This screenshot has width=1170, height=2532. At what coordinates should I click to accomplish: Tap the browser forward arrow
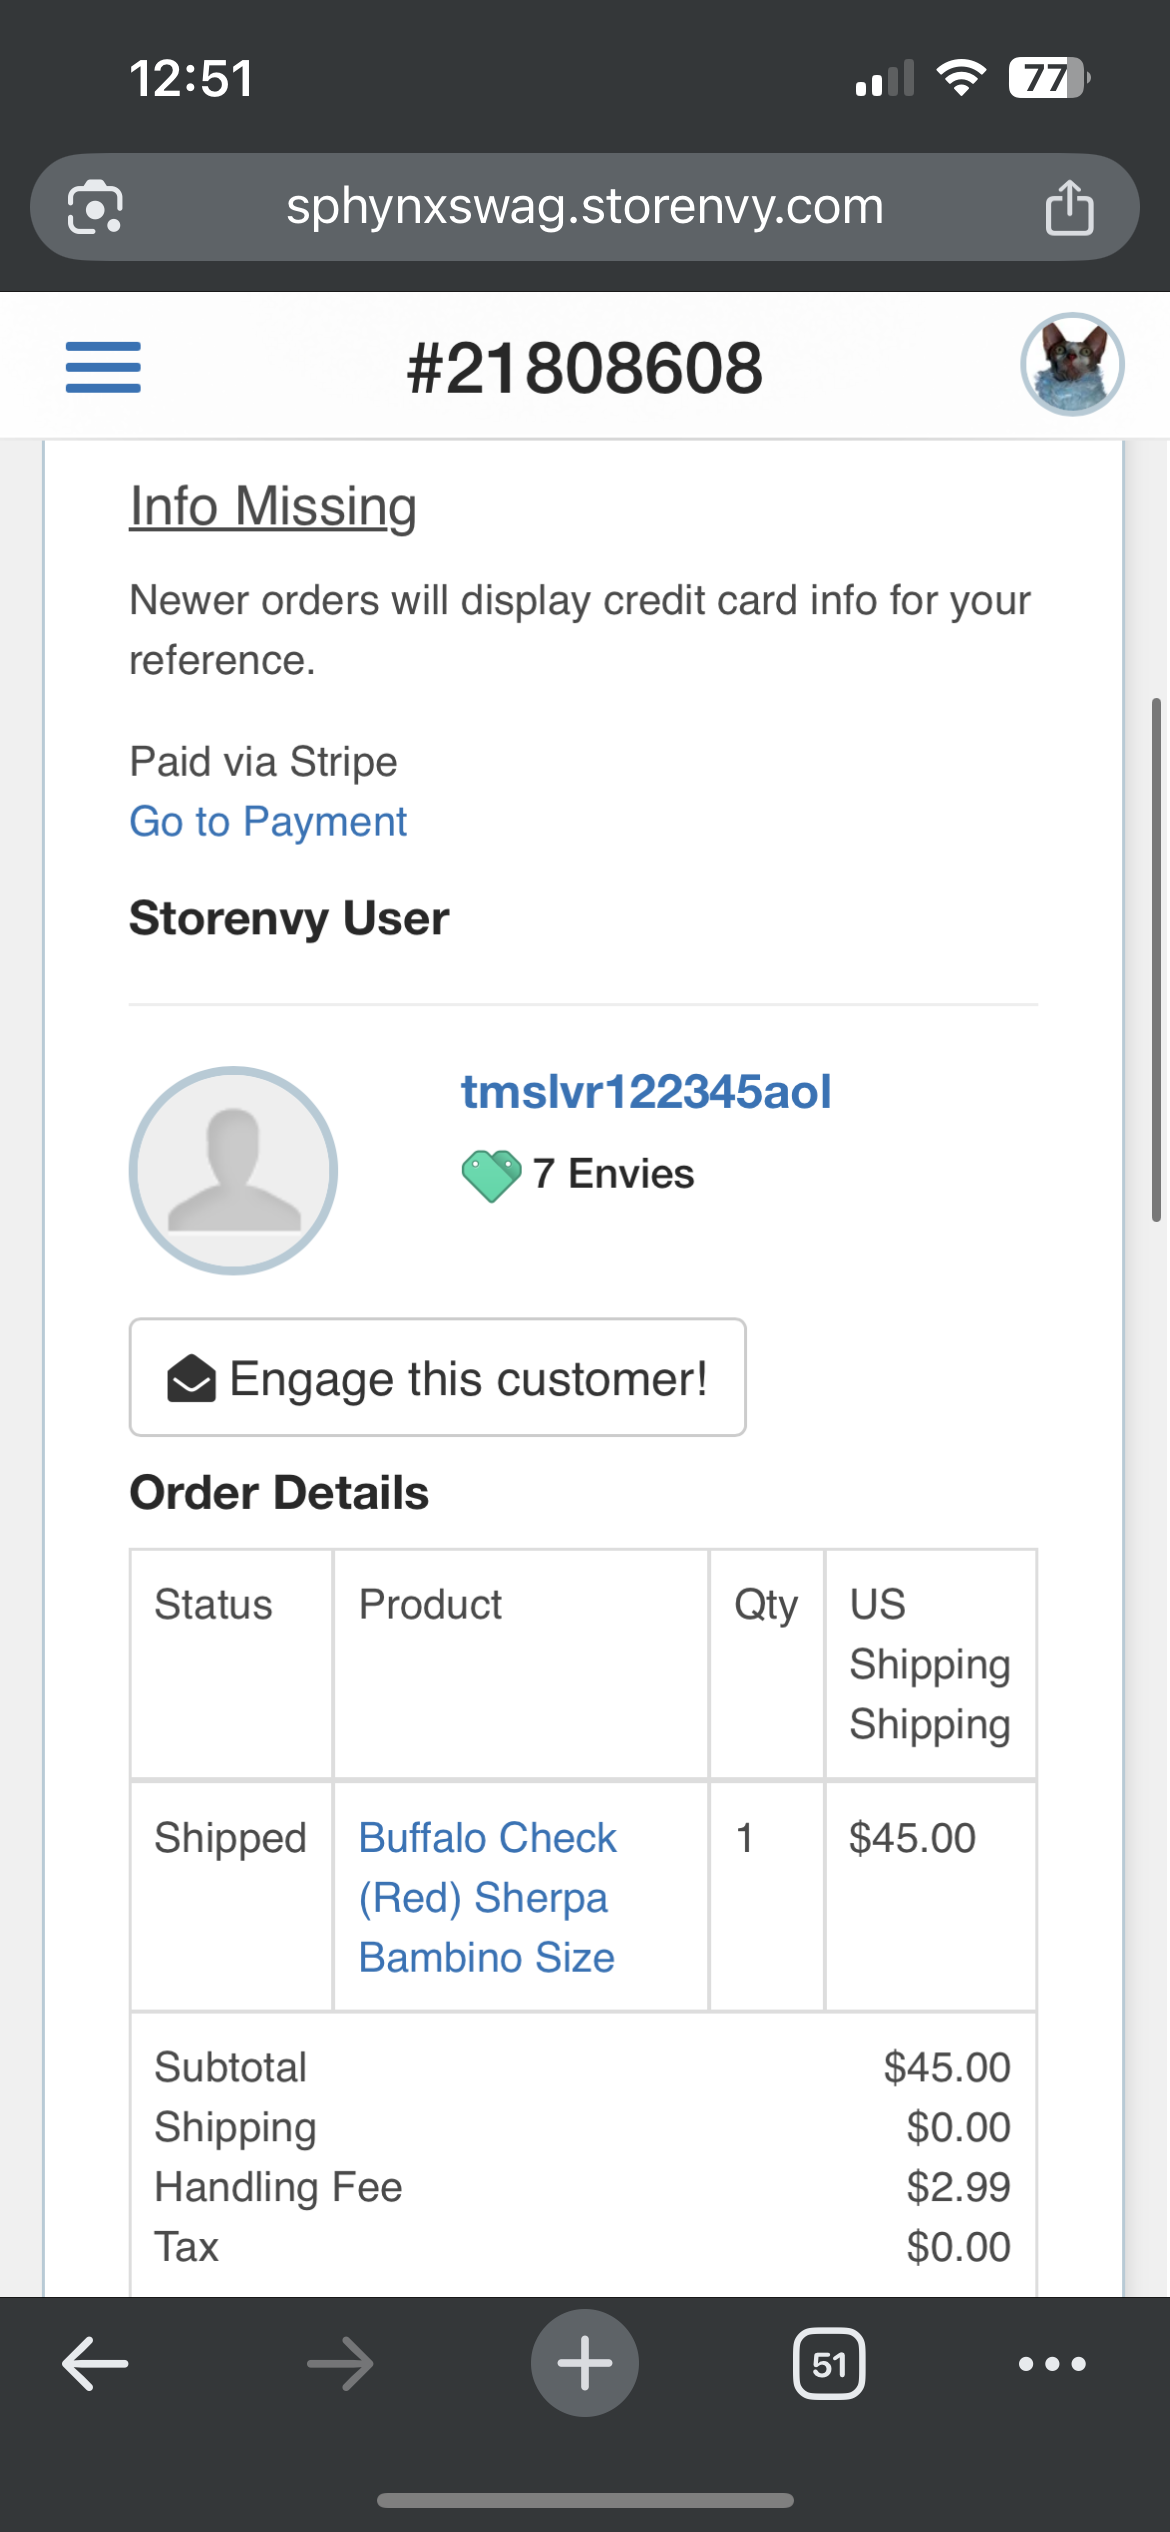tap(340, 2364)
